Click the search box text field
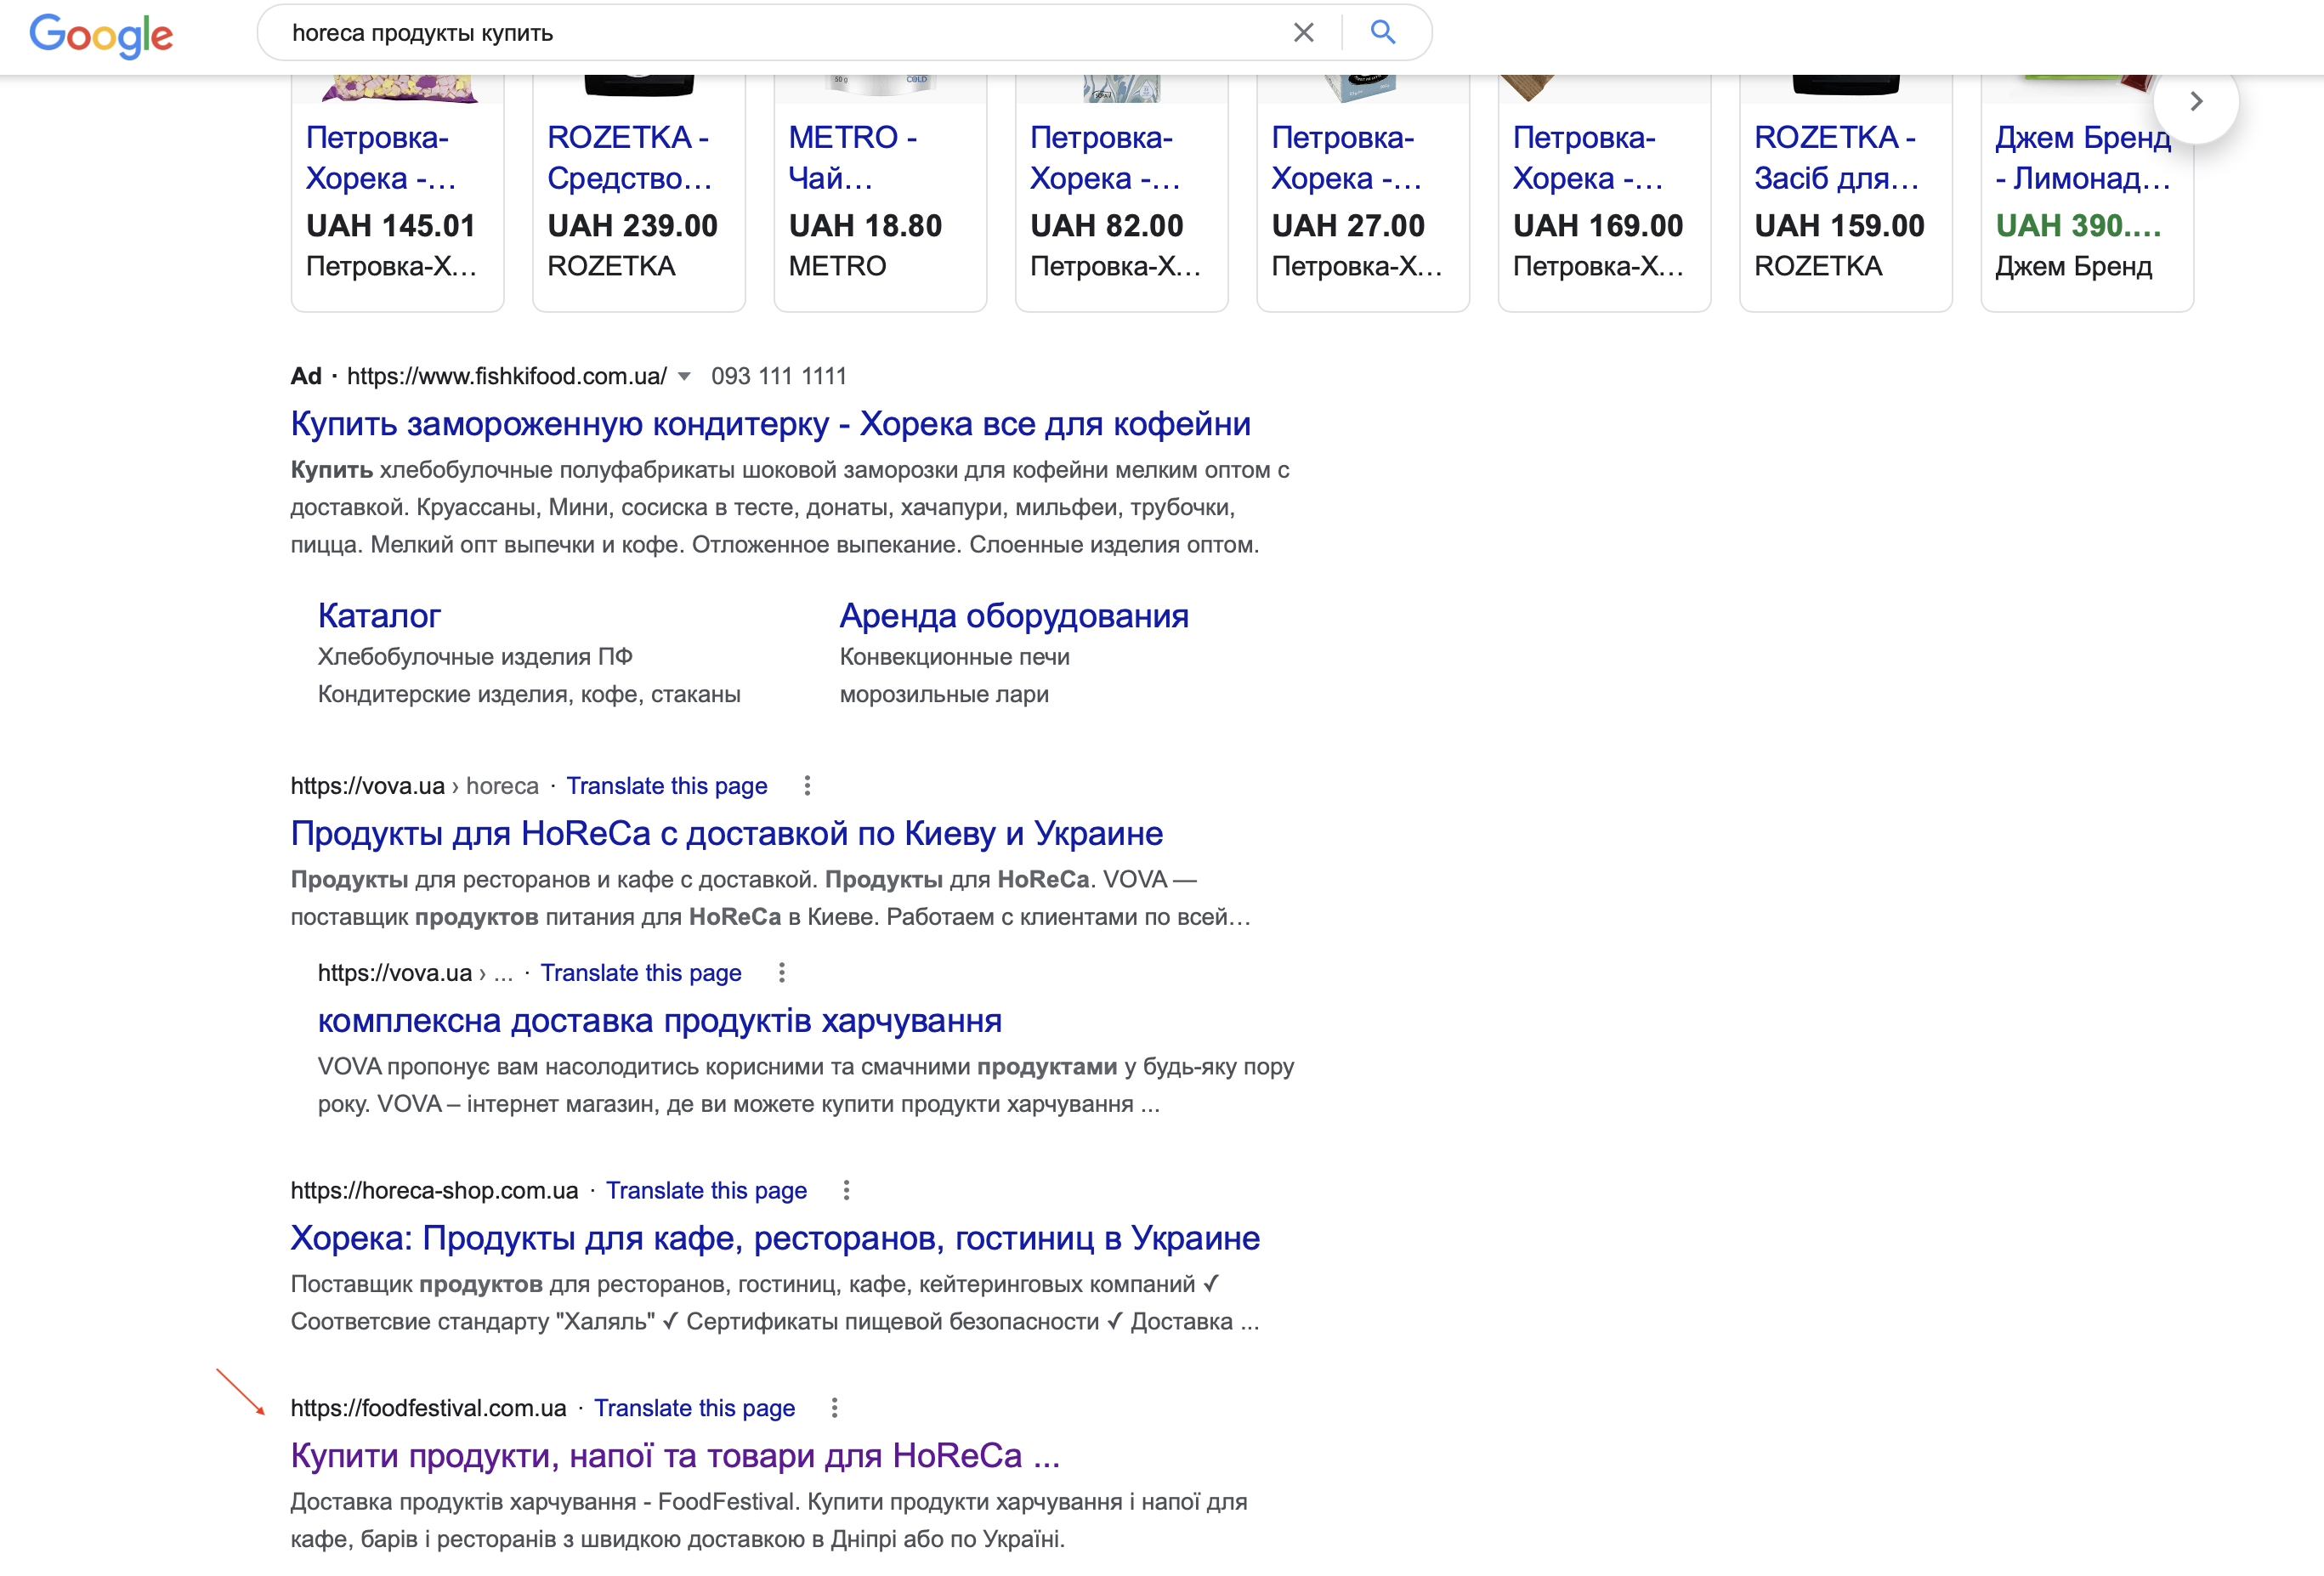 coord(780,33)
